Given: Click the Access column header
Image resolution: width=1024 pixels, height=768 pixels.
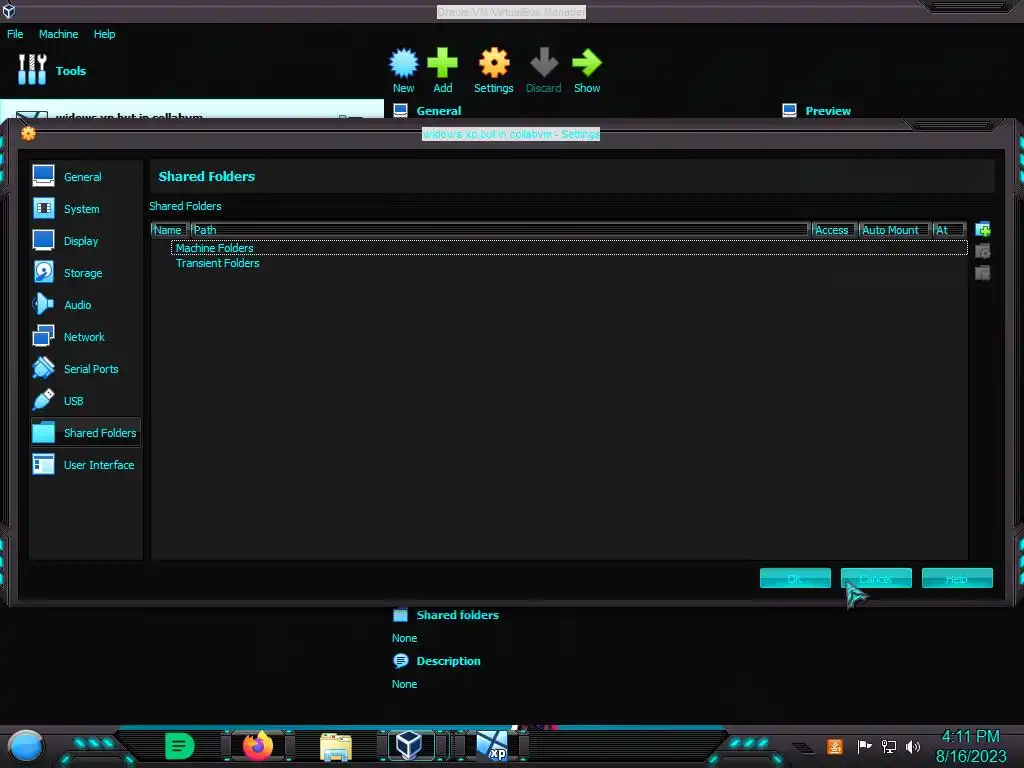Looking at the screenshot, I should pyautogui.click(x=833, y=230).
